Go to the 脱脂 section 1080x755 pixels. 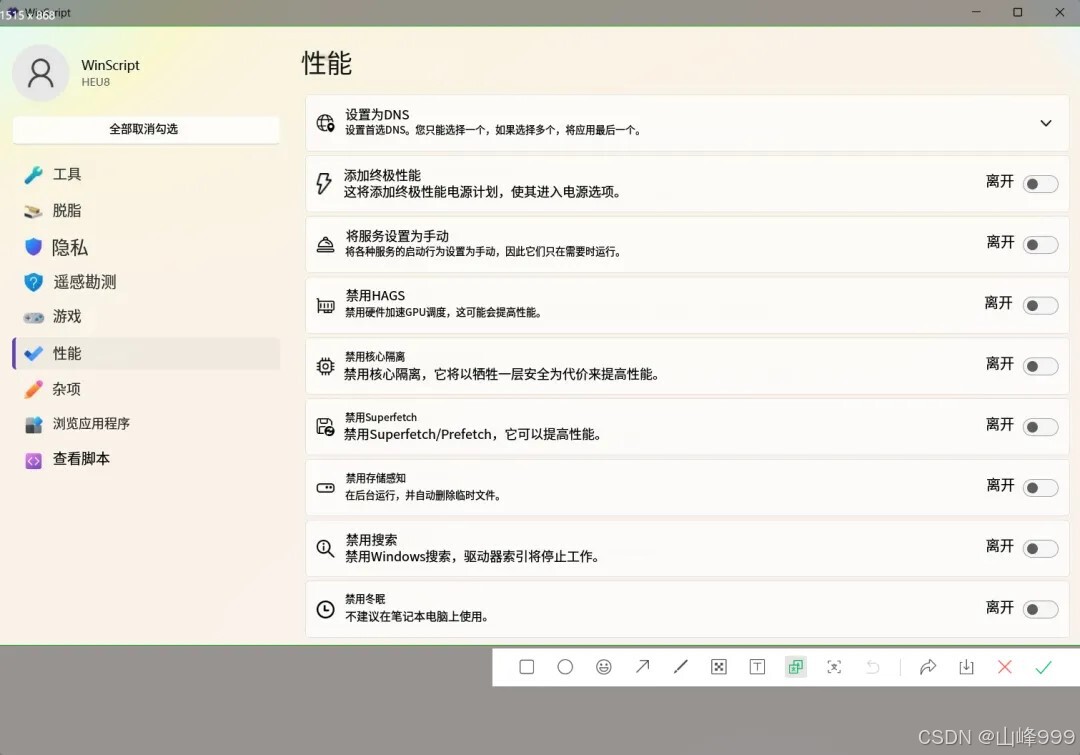click(x=146, y=211)
